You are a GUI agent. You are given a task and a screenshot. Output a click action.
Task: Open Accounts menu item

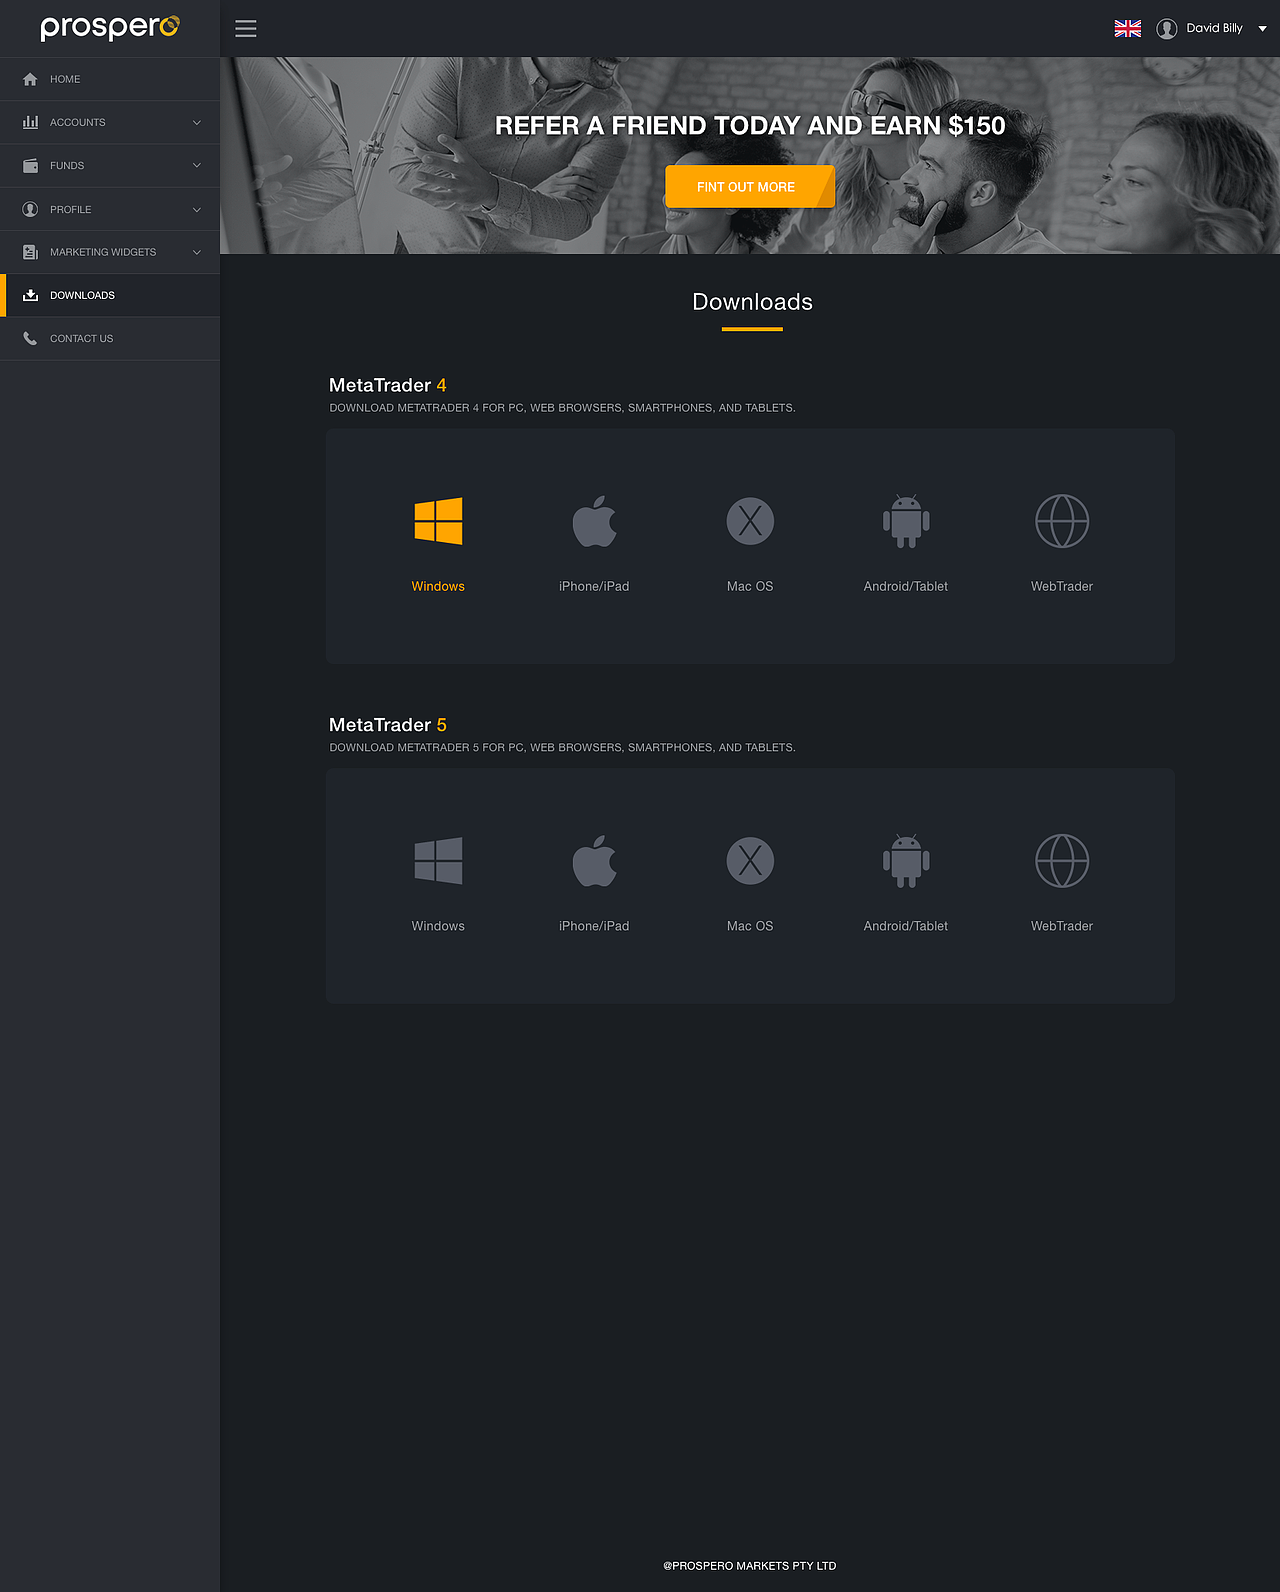[x=110, y=122]
